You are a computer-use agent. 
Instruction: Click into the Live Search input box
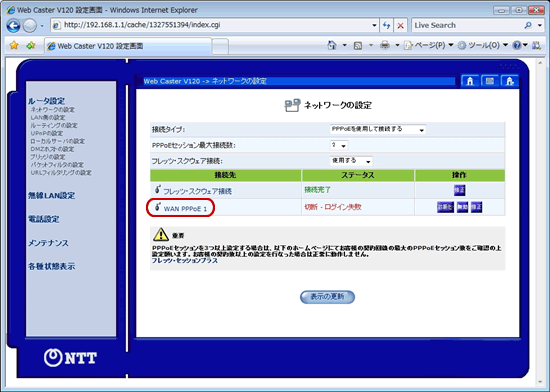tap(468, 25)
